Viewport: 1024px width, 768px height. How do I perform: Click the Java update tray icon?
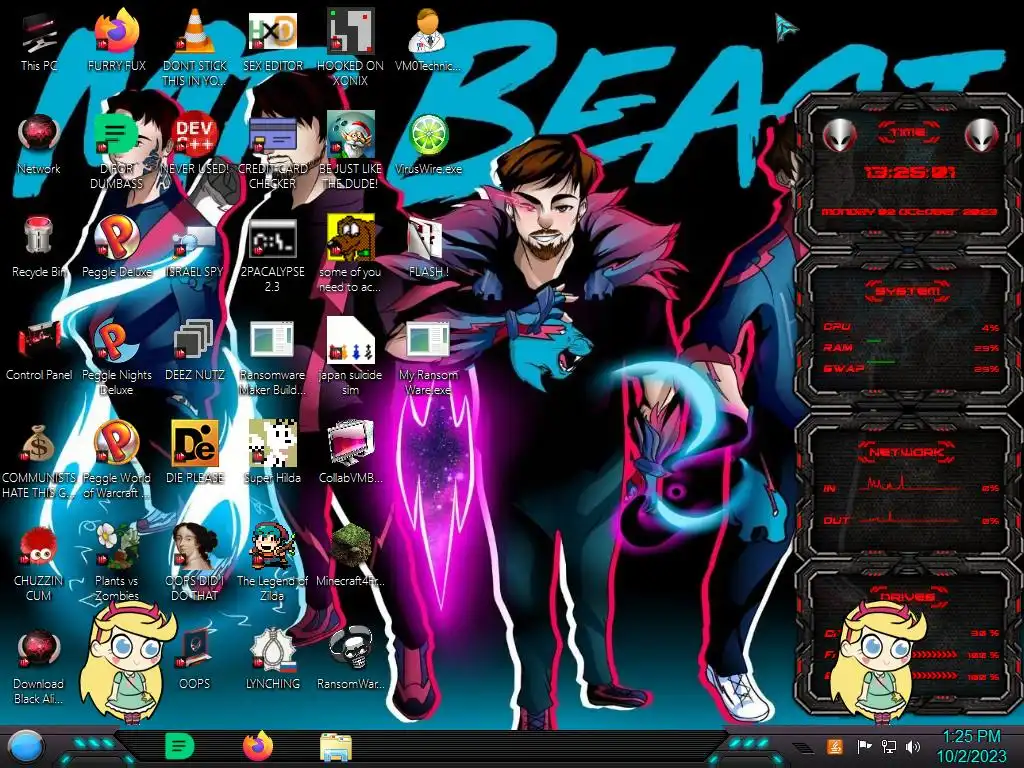(x=835, y=746)
